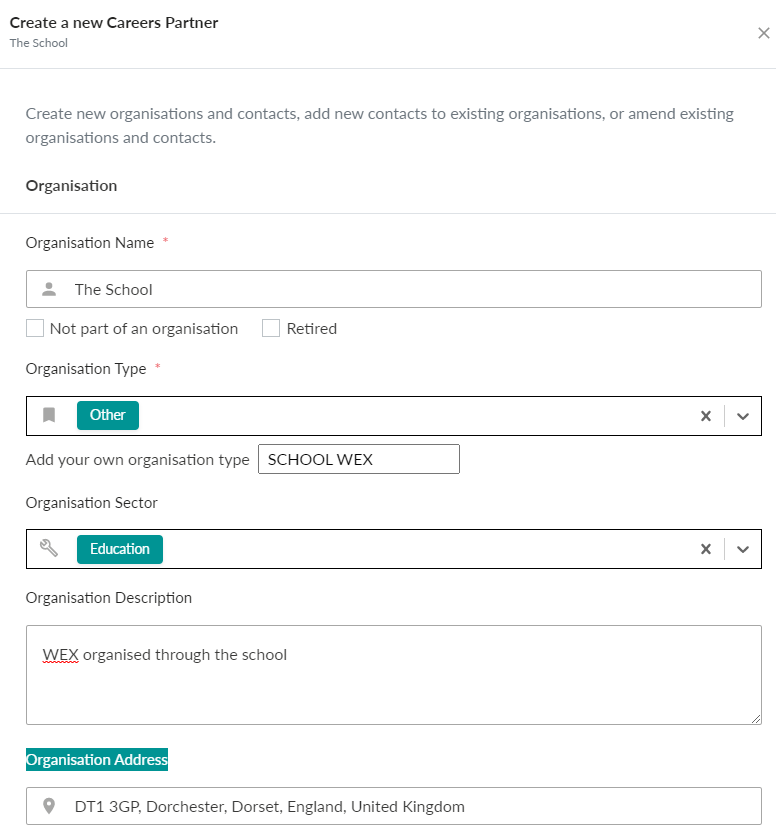The width and height of the screenshot is (776, 836).
Task: Click the wrench icon in Organisation Sector field
Action: pos(48,548)
